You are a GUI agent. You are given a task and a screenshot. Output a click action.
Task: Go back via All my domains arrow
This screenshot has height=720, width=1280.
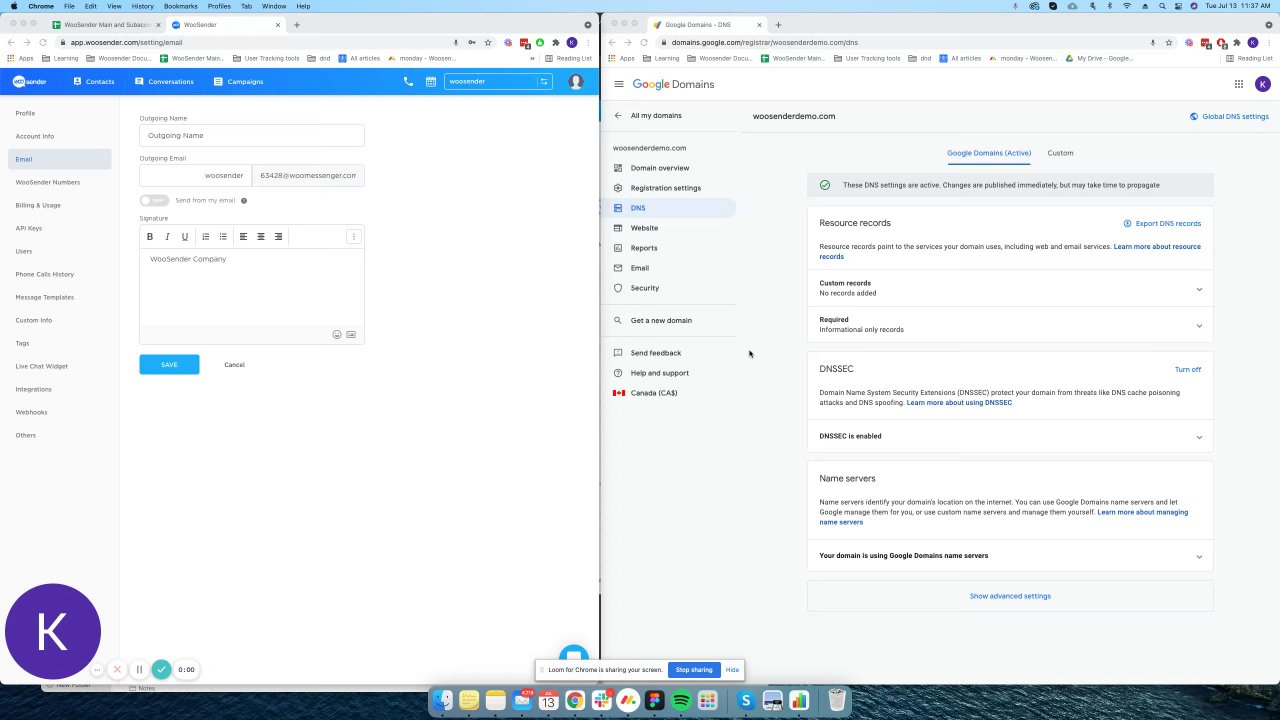[618, 116]
